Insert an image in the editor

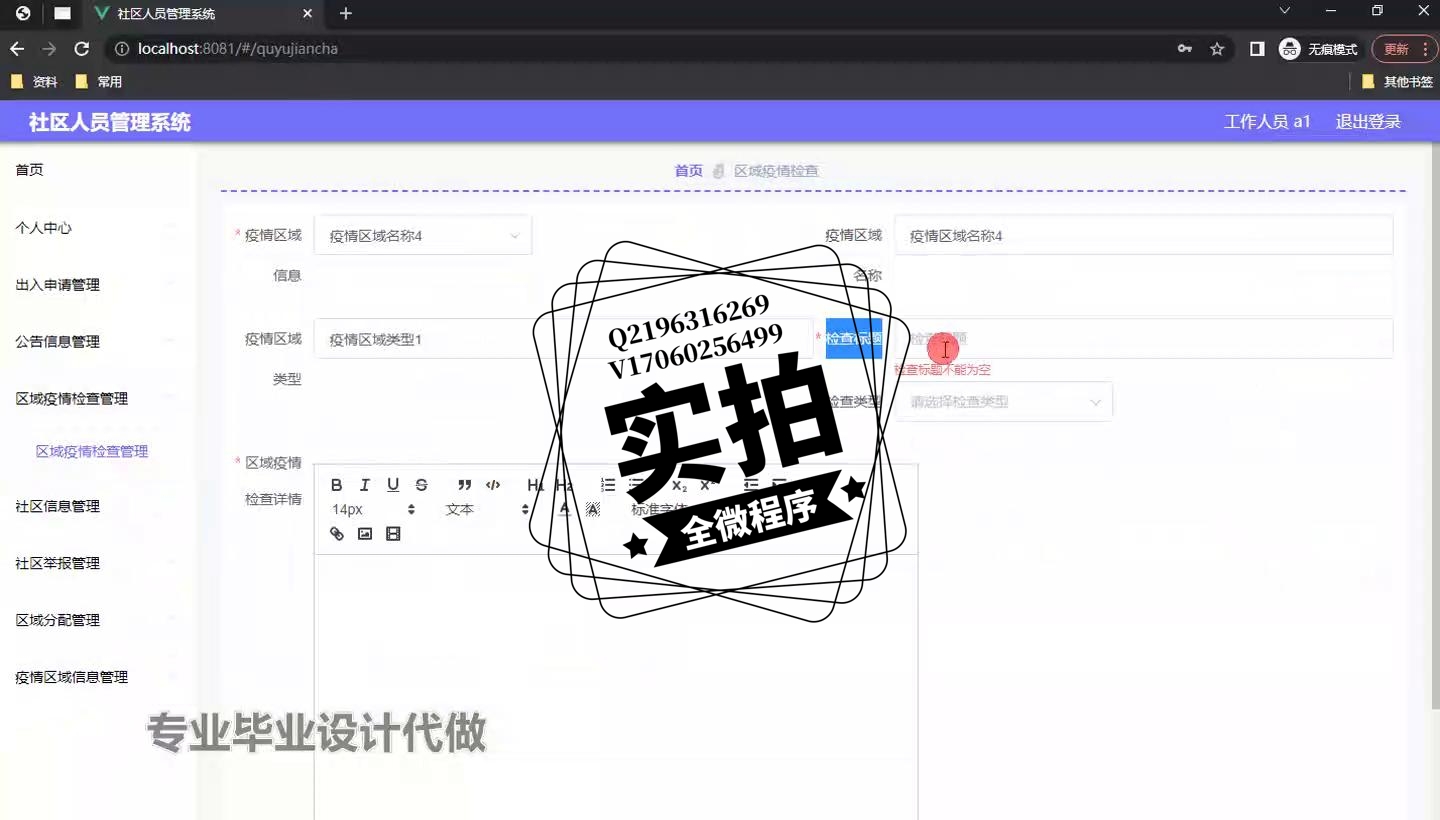(x=365, y=534)
